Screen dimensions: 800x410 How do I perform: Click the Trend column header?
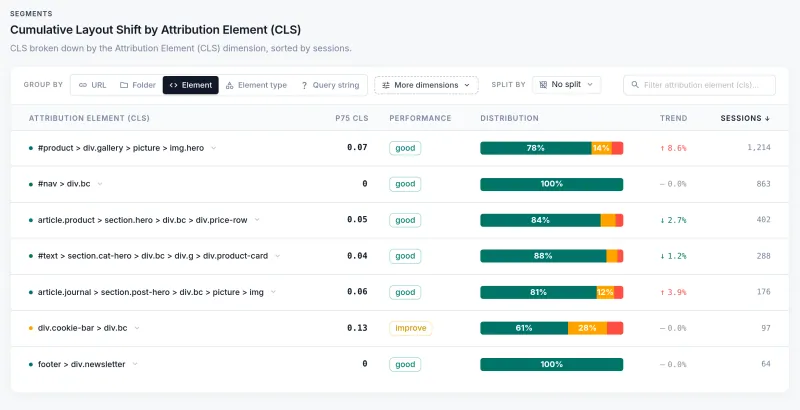[x=673, y=118]
